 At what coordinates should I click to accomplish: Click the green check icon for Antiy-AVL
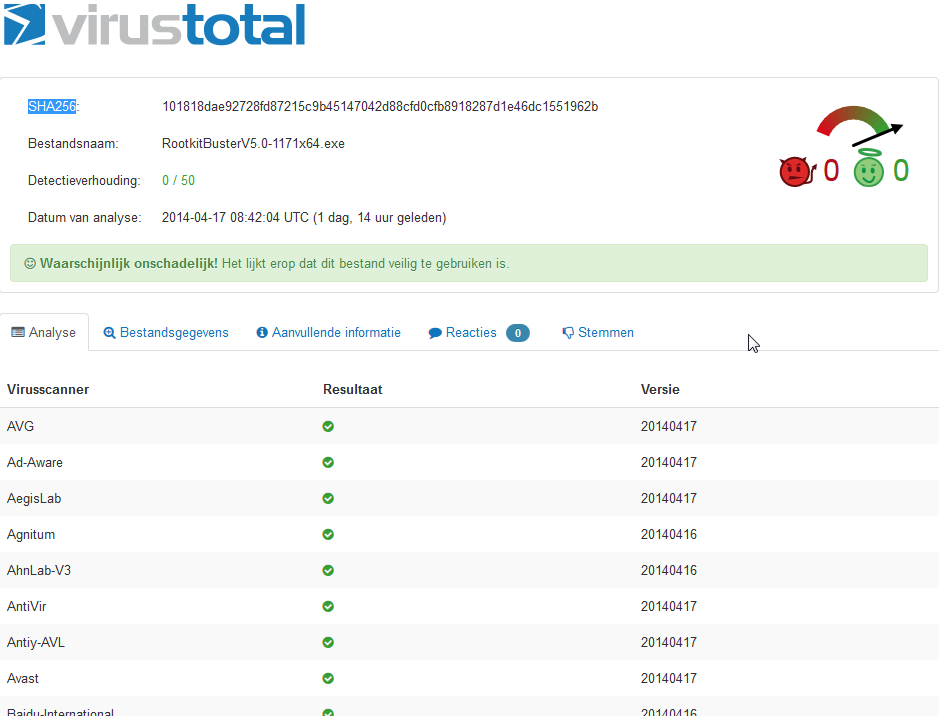click(x=328, y=642)
